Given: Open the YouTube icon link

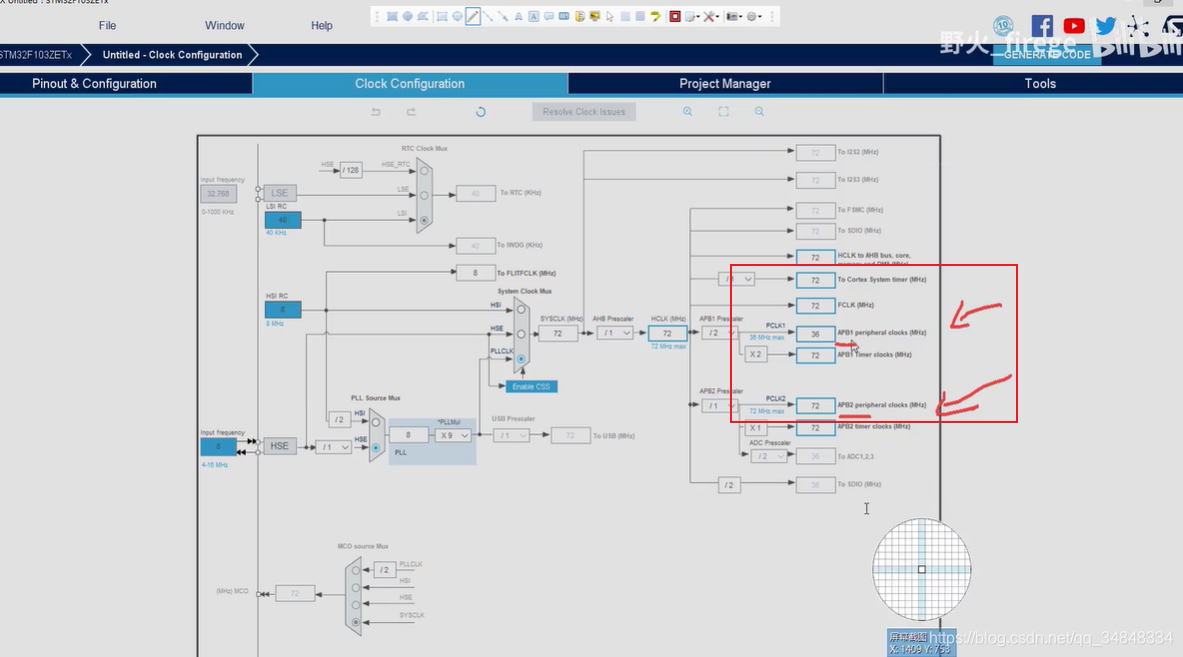Looking at the screenshot, I should (1074, 26).
